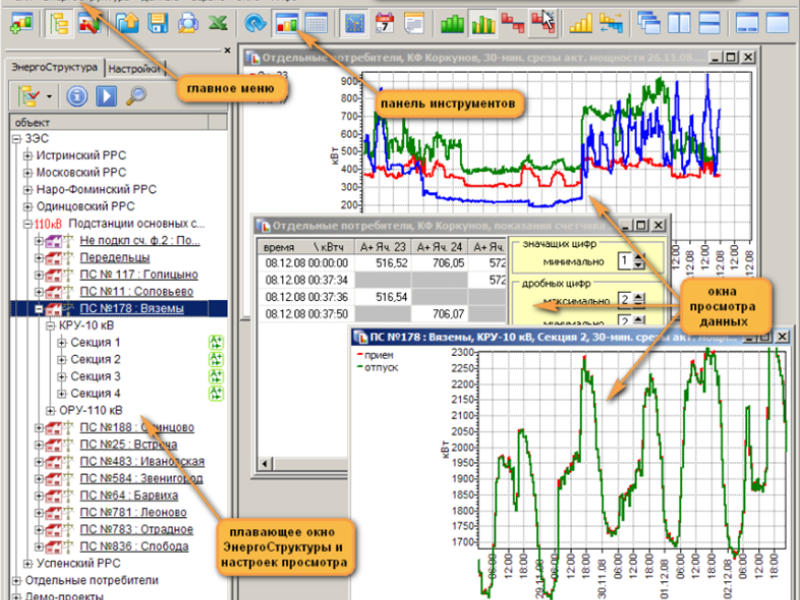This screenshot has height=600, width=800.
Task: Click the red descending steps icon
Action: pos(512,23)
